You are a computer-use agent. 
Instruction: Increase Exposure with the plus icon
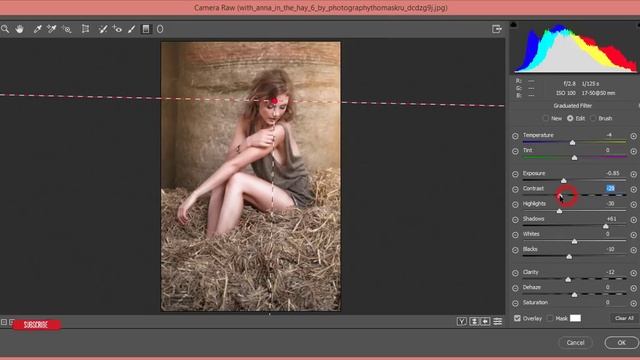coord(633,174)
